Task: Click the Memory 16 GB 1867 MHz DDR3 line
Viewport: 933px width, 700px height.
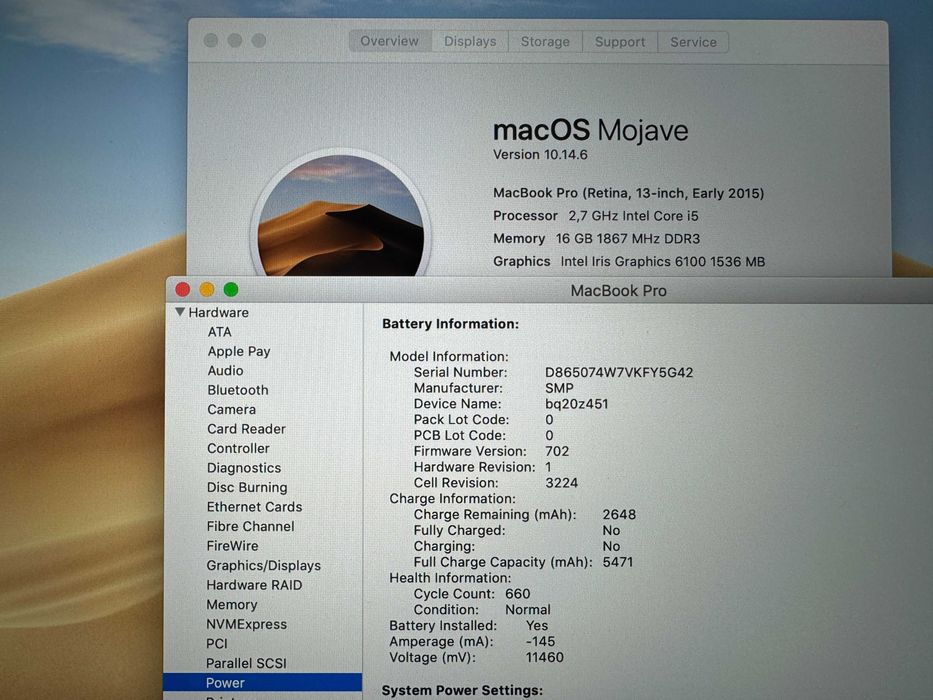Action: tap(596, 239)
